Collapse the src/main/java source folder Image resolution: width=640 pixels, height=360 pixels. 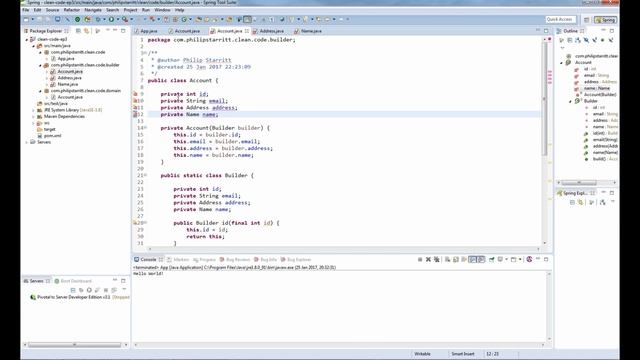pyautogui.click(x=33, y=46)
